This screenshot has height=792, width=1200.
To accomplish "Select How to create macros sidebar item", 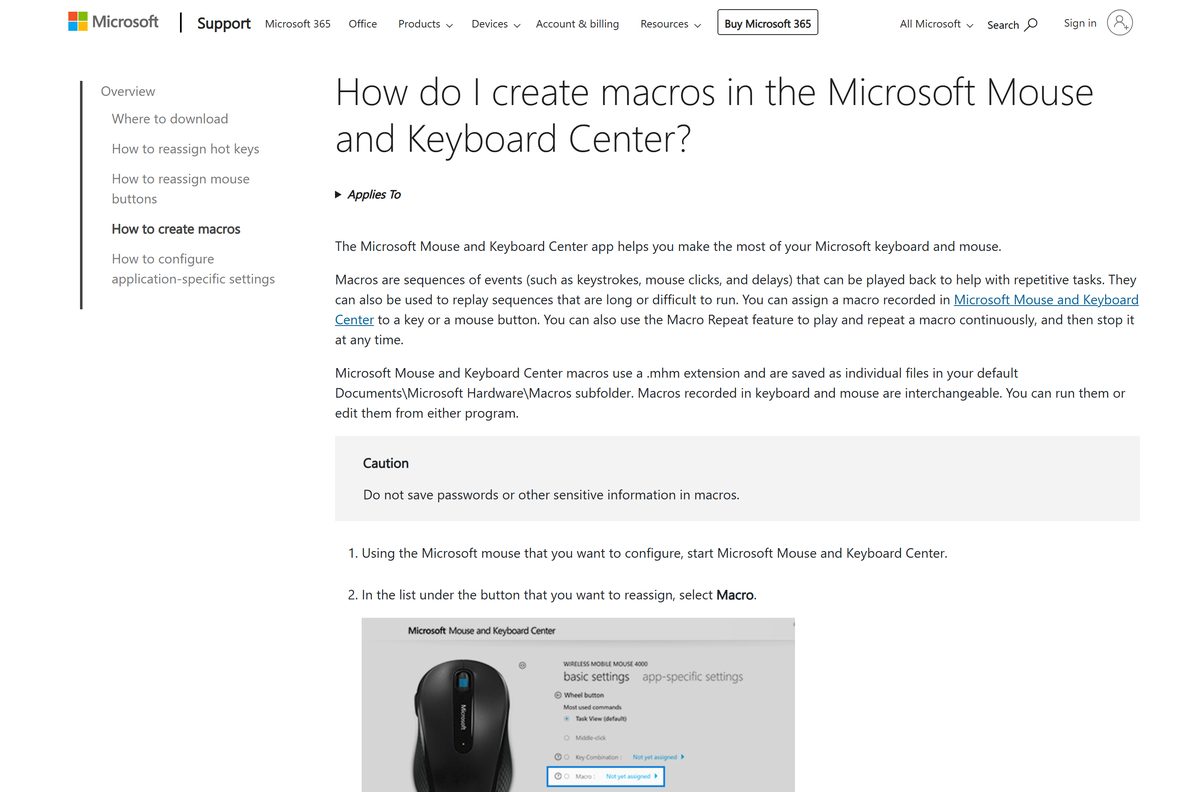I will pos(176,229).
